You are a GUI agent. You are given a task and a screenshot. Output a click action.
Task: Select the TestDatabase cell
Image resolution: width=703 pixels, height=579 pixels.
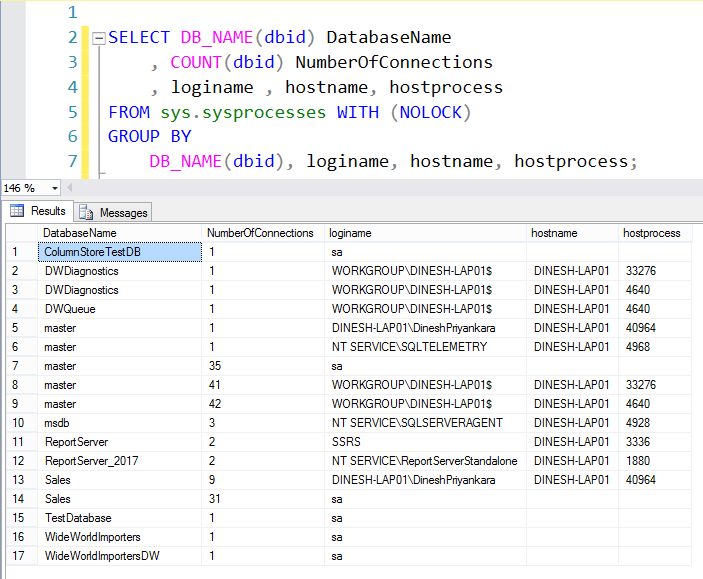coord(120,518)
